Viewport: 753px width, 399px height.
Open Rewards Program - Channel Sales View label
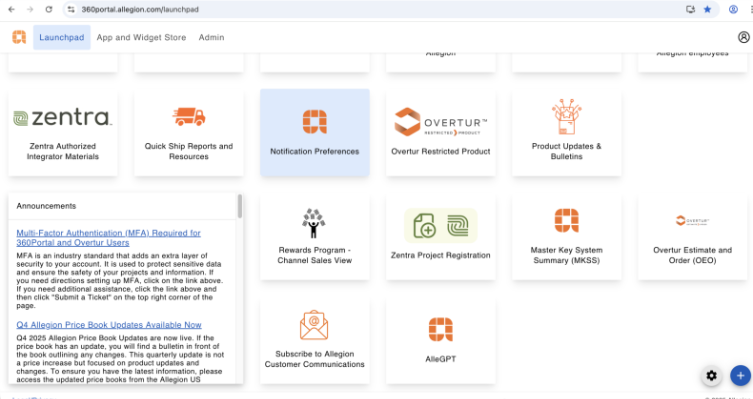(315, 255)
